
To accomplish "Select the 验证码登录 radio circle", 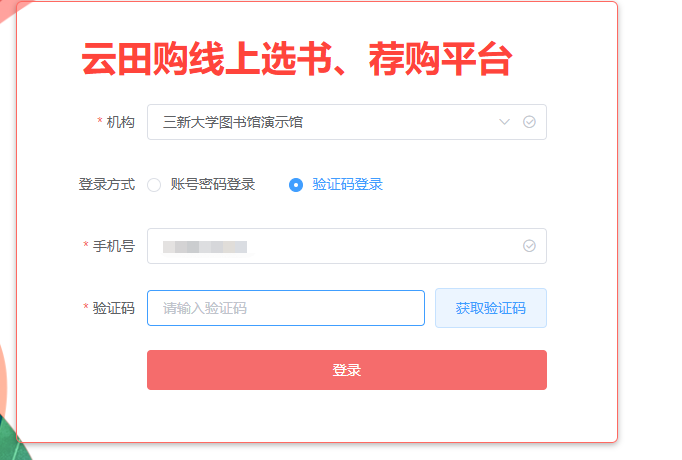I will (x=296, y=185).
